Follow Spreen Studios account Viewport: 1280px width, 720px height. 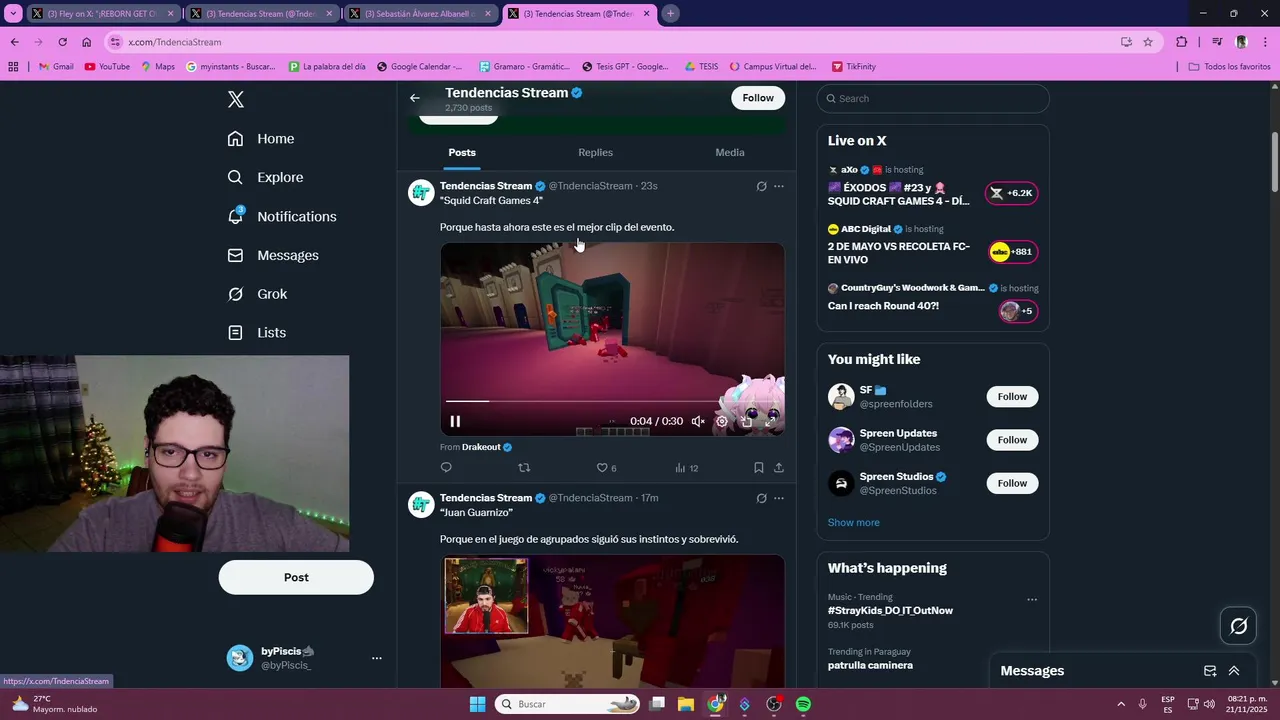point(1012,483)
